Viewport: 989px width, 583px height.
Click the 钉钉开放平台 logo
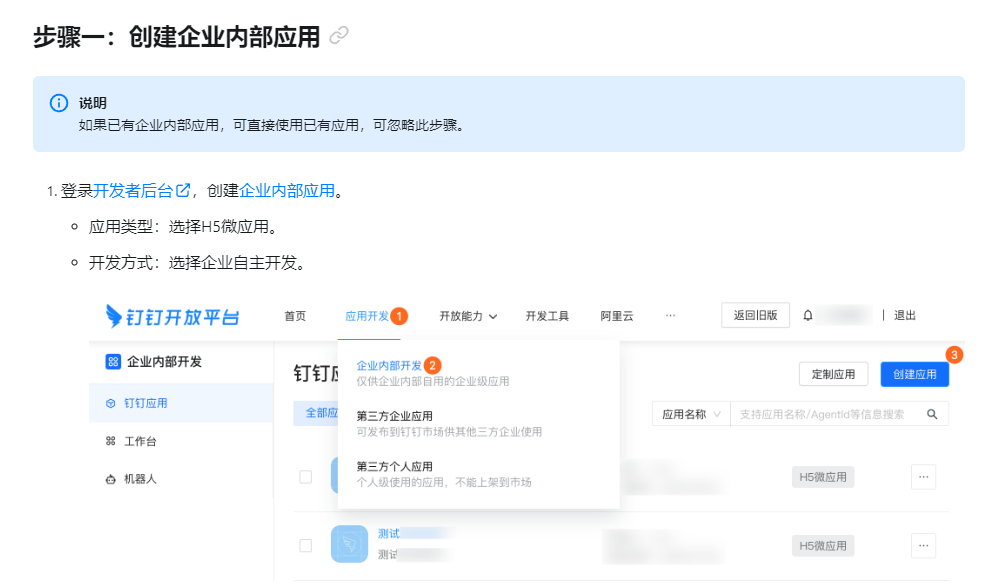click(172, 316)
